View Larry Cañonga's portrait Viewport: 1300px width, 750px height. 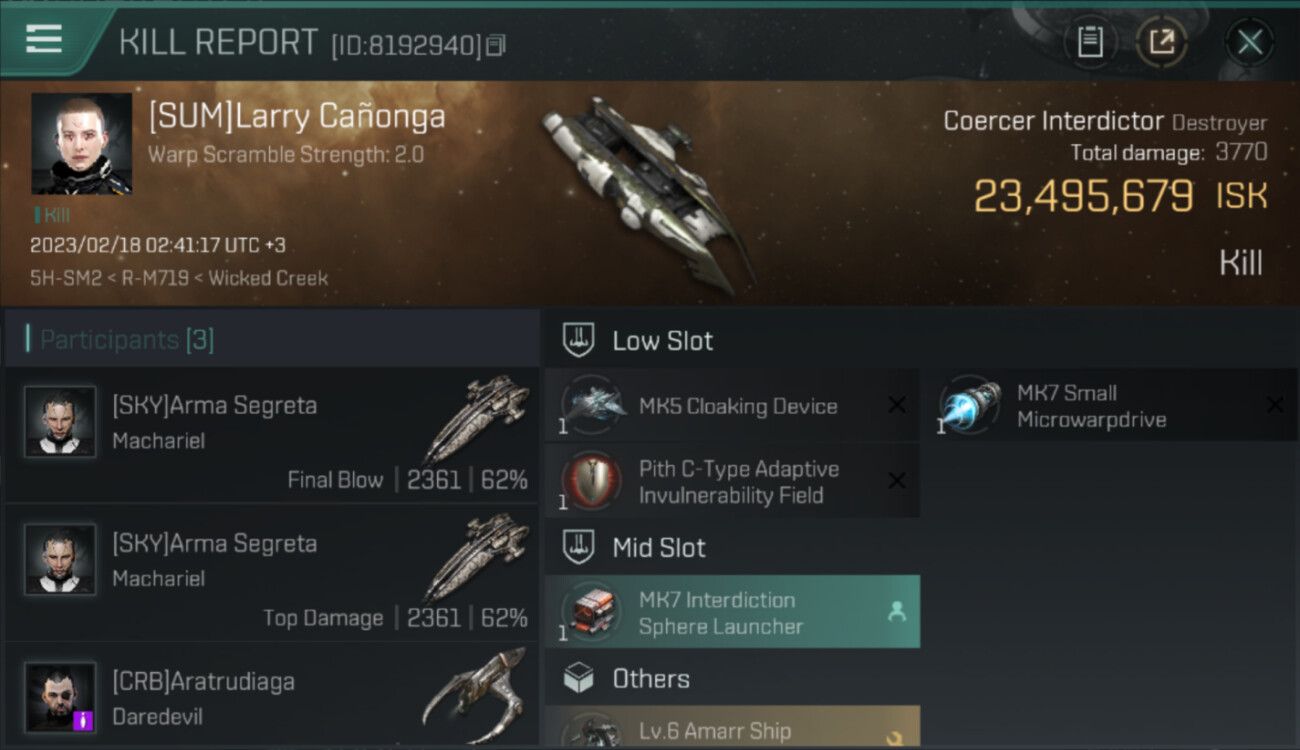(81, 144)
